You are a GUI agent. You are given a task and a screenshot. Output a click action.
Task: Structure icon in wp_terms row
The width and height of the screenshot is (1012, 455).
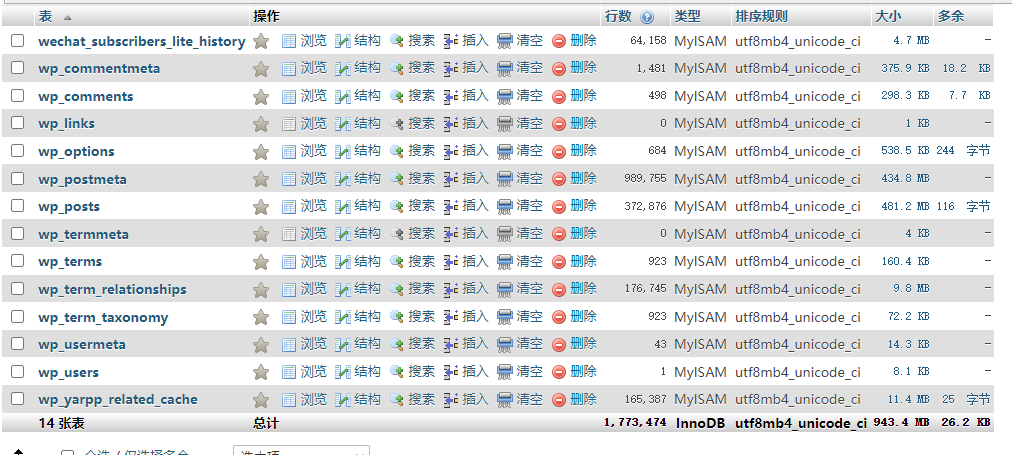[343, 262]
